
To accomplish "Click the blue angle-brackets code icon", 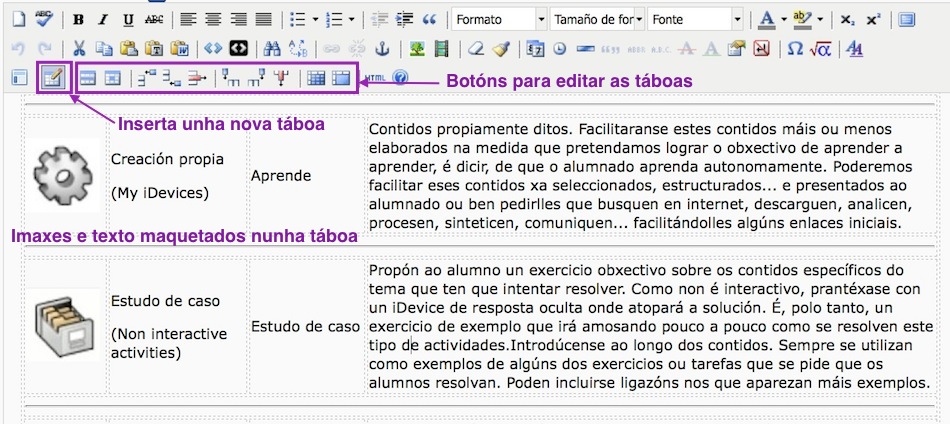I will click(213, 48).
